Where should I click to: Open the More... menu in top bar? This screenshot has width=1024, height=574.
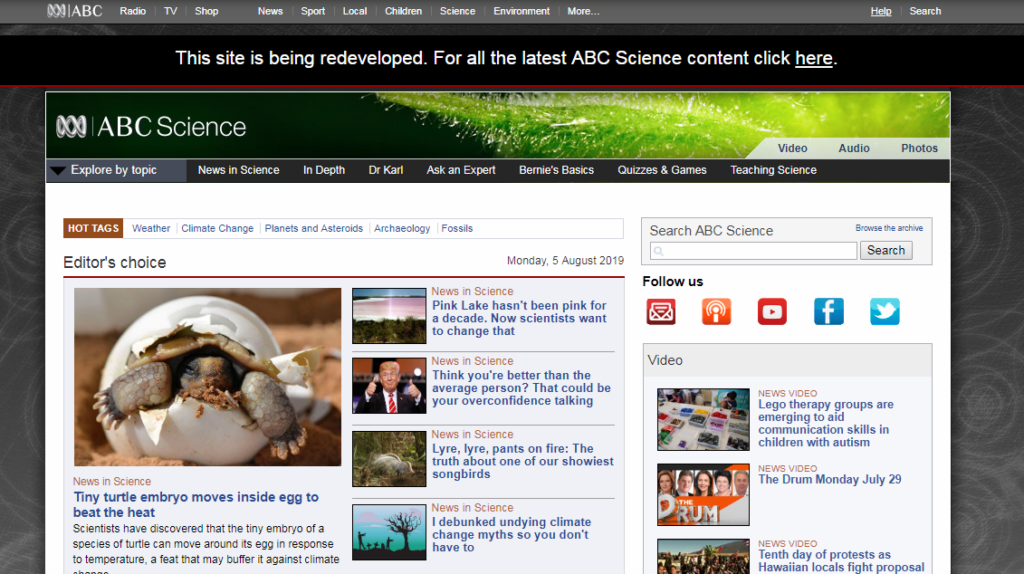point(583,11)
